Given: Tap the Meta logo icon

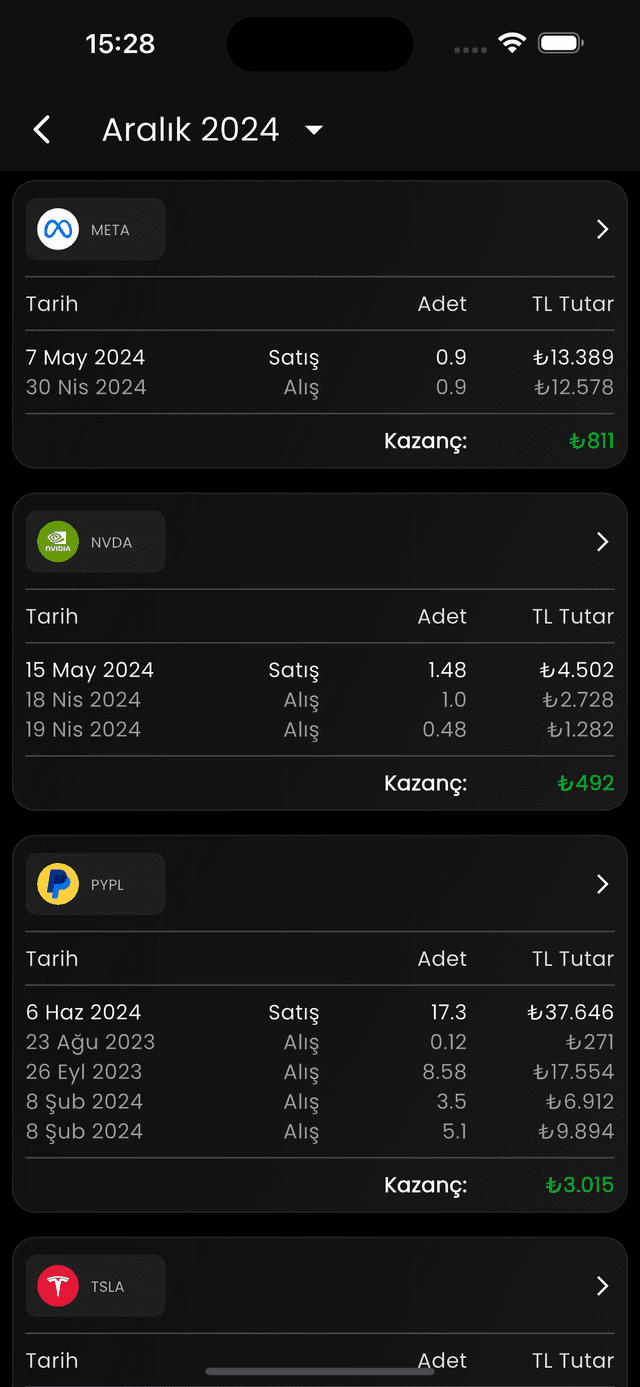Looking at the screenshot, I should tap(58, 229).
